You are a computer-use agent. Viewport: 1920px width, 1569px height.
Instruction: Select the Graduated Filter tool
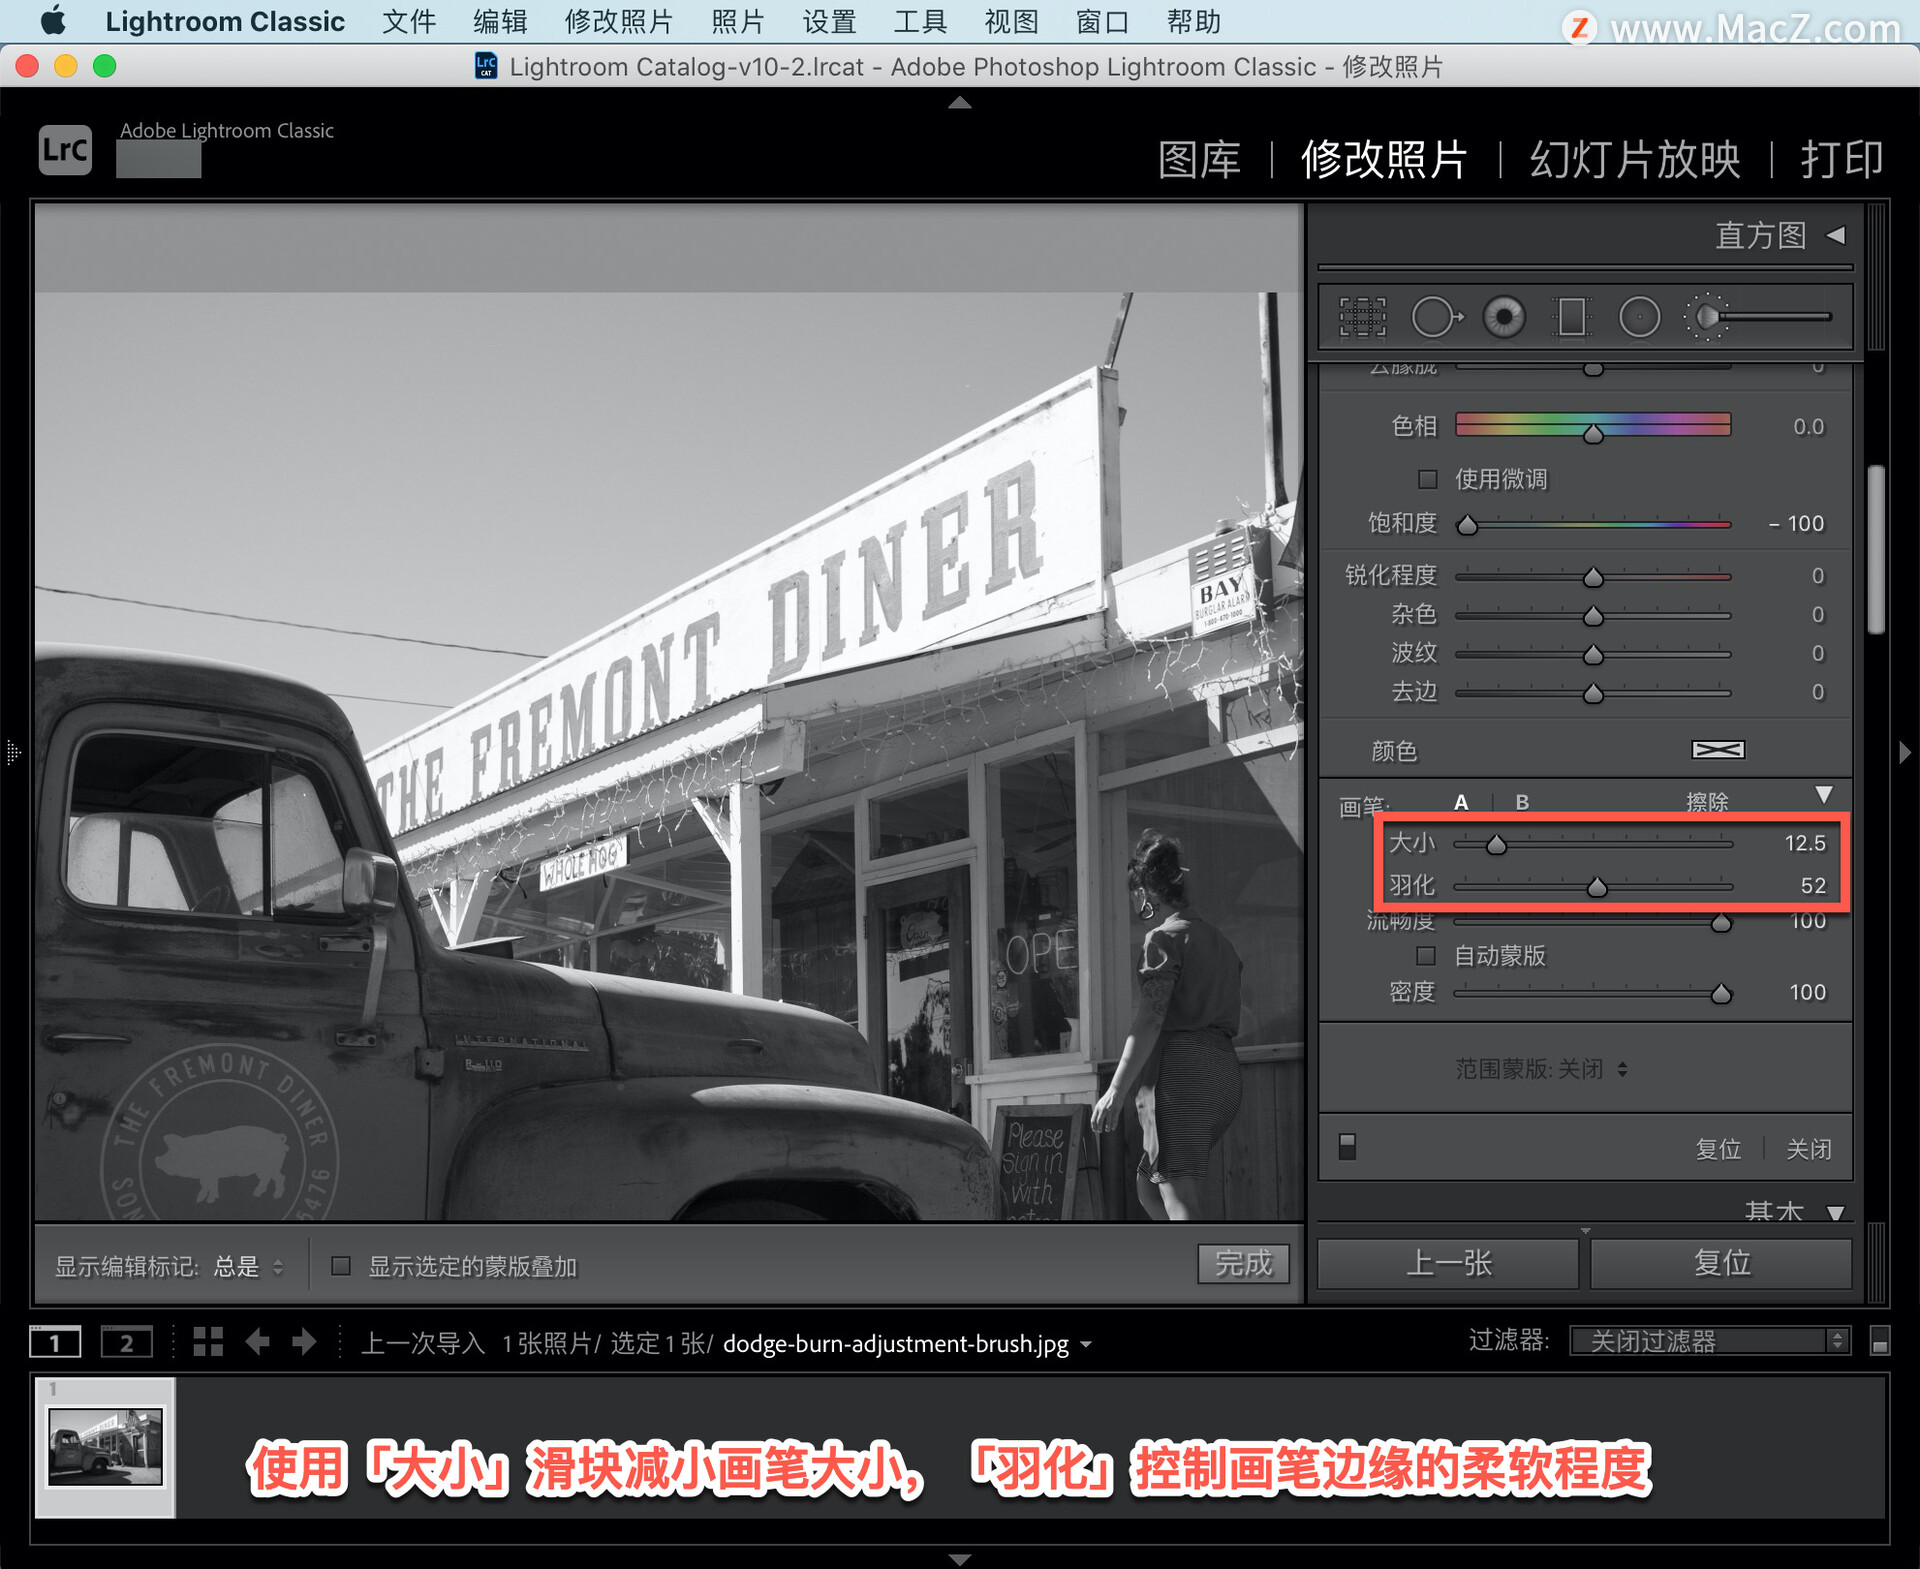click(1572, 317)
